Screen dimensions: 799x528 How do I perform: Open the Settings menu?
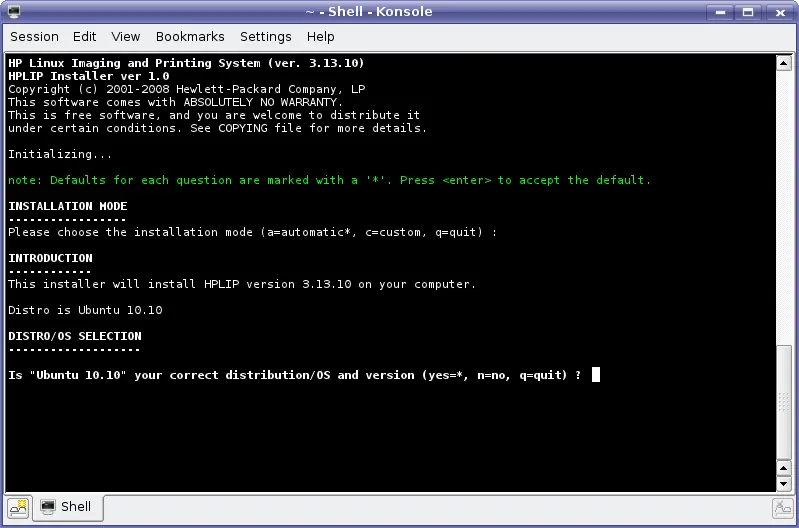pyautogui.click(x=265, y=37)
